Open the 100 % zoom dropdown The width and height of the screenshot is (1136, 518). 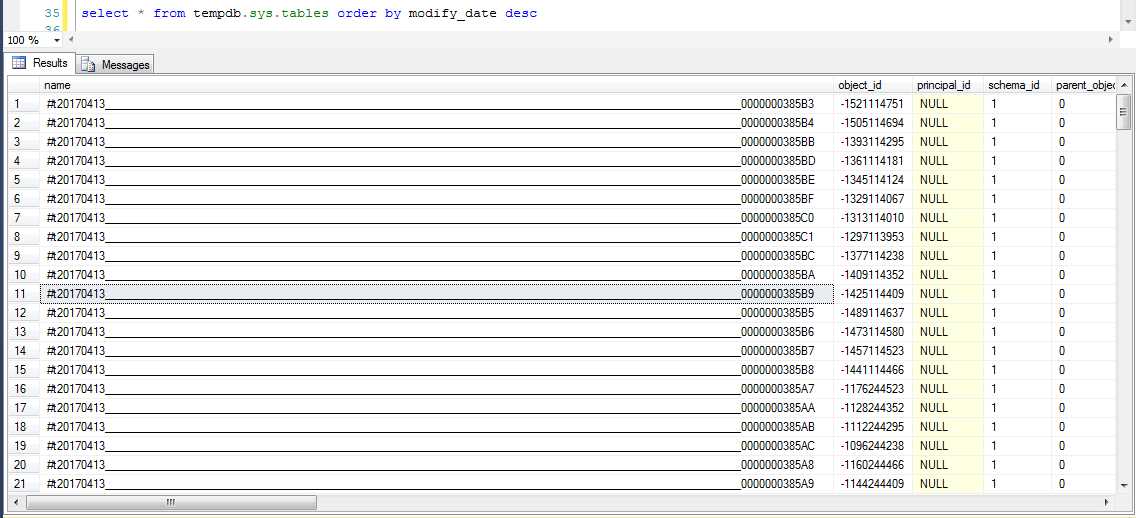(57, 40)
